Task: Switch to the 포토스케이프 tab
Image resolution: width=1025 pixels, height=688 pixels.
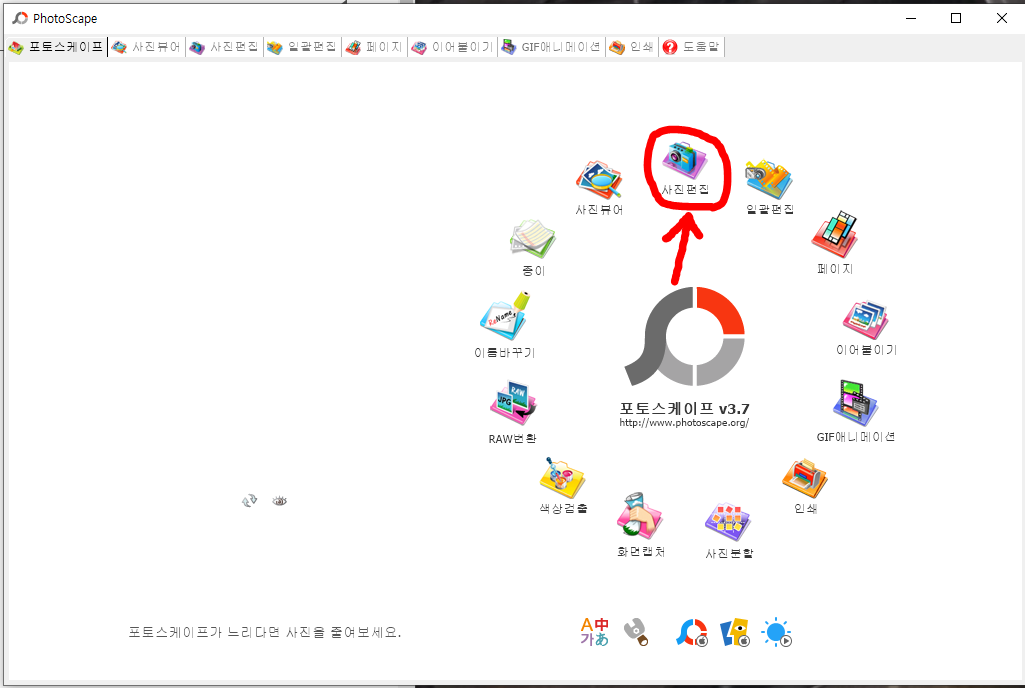Action: 56,47
